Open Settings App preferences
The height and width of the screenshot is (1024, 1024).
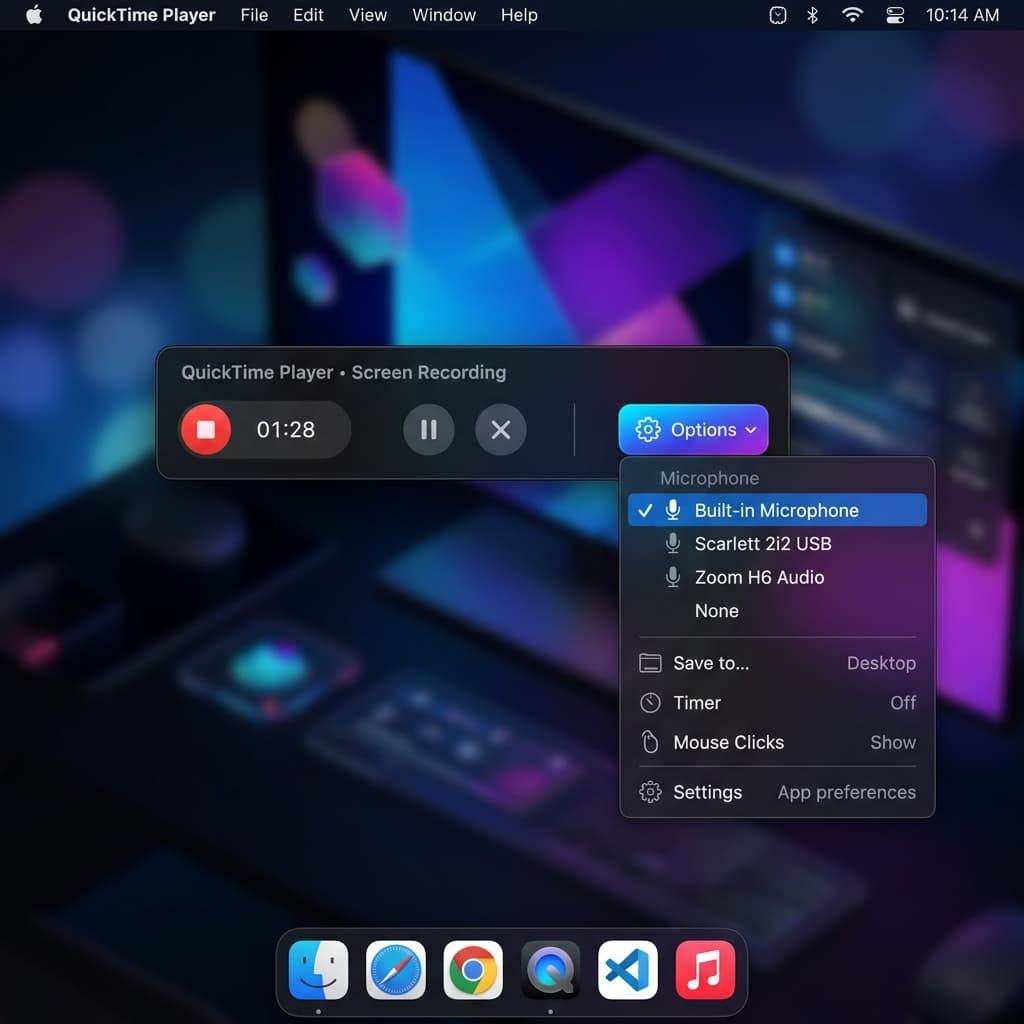pos(708,792)
